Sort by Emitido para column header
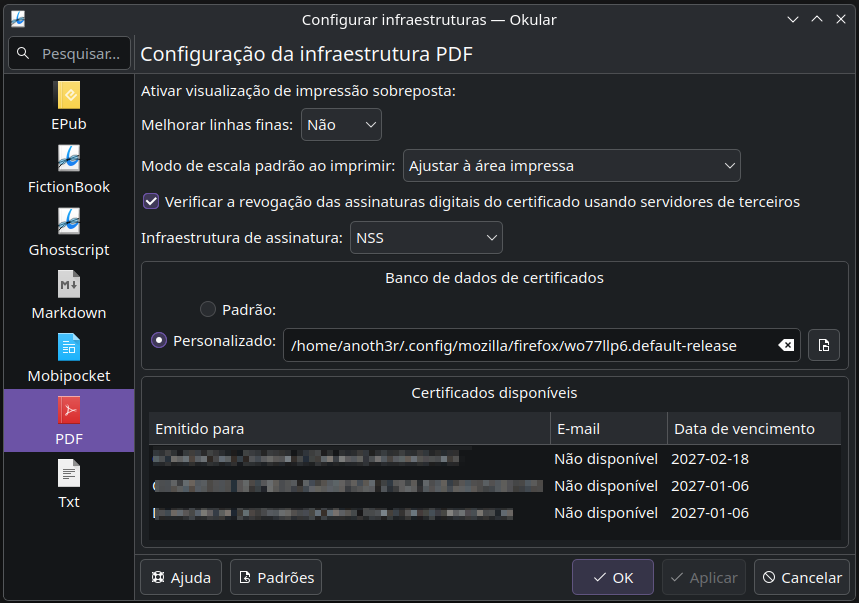Viewport: 859px width, 603px height. pyautogui.click(x=350, y=428)
